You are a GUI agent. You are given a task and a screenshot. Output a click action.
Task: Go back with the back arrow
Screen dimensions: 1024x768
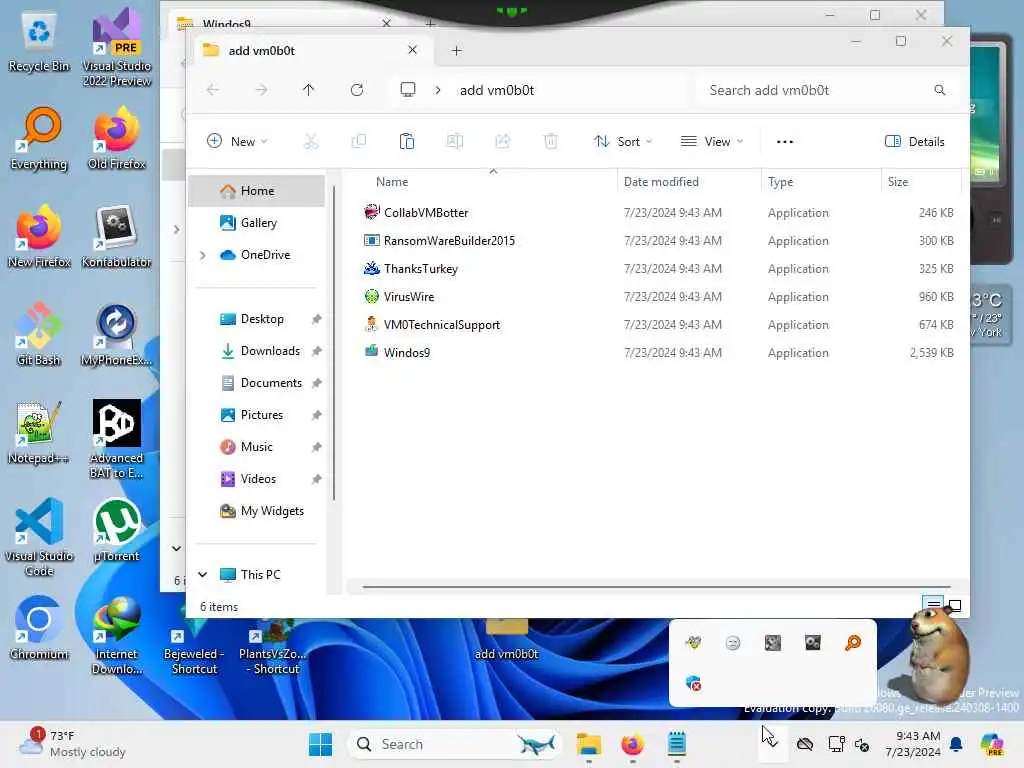click(213, 89)
